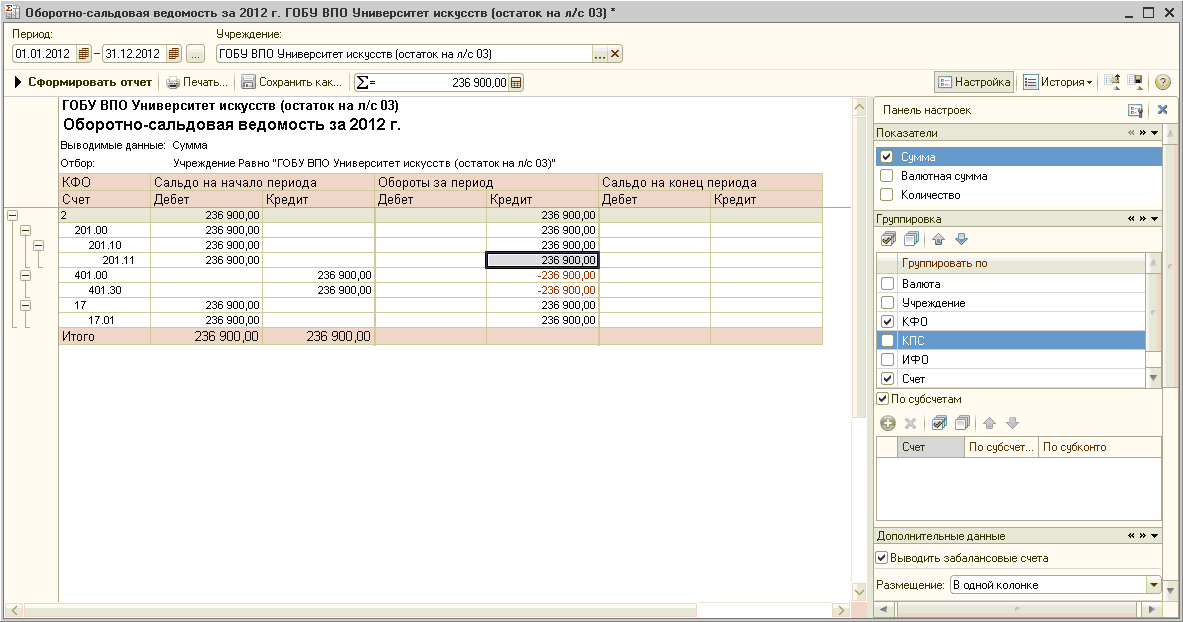Move grouping item up with arrow icon
Screen dimensions: 1183x622
[938, 240]
